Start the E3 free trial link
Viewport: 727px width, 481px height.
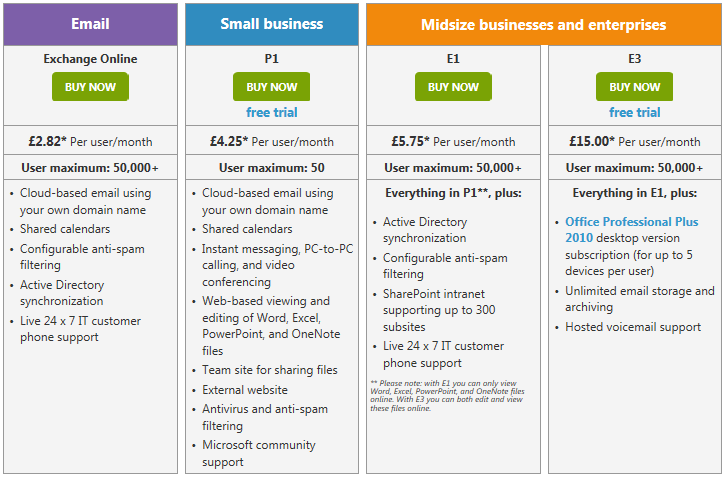(634, 112)
